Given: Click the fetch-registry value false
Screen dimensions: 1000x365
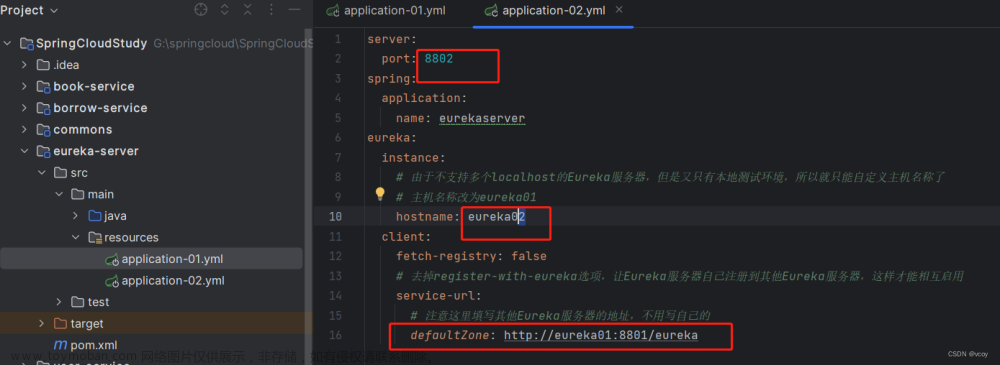Looking at the screenshot, I should coord(529,256).
